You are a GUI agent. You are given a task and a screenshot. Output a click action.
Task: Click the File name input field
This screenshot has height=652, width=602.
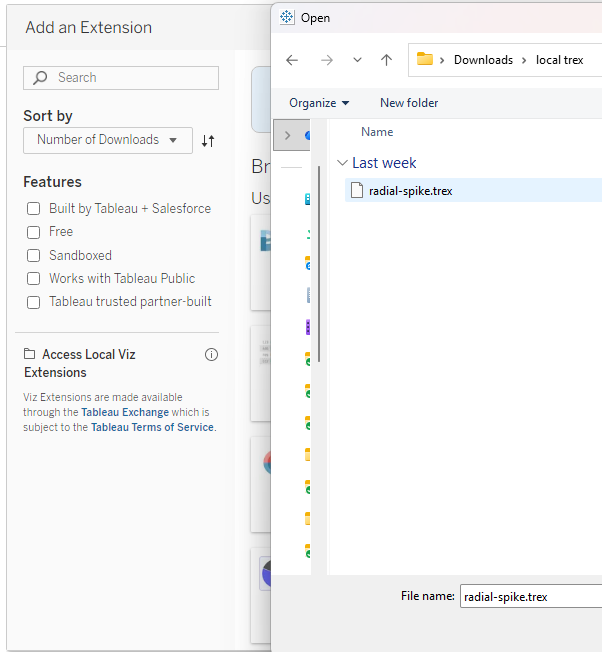click(x=531, y=596)
